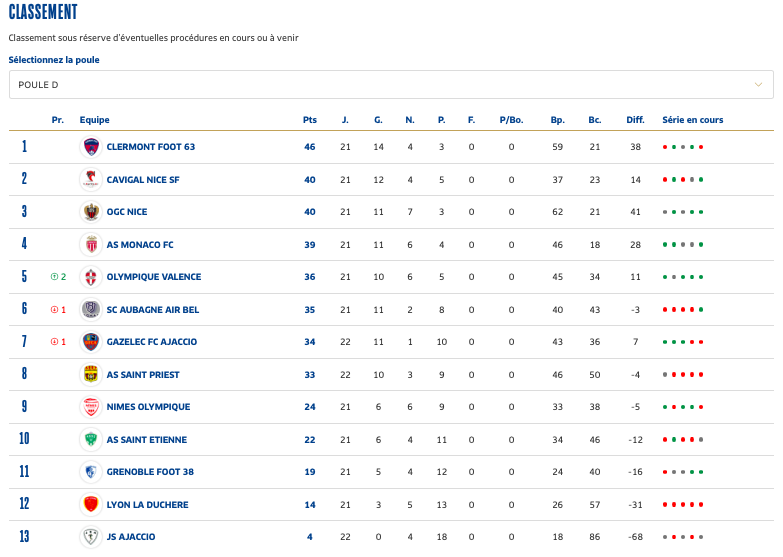Click the Diff. column header

click(x=635, y=120)
